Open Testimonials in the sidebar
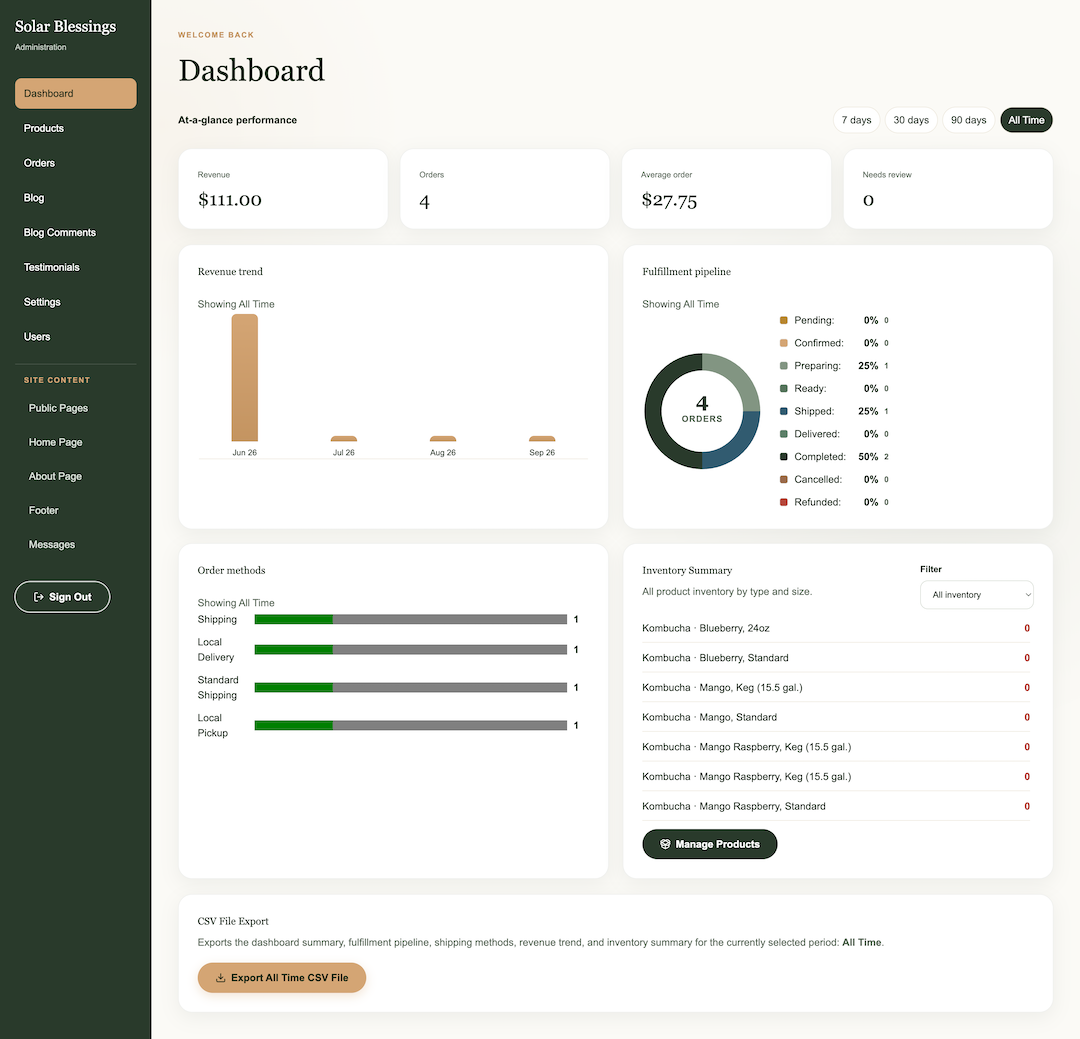The image size is (1080, 1039). [76, 267]
